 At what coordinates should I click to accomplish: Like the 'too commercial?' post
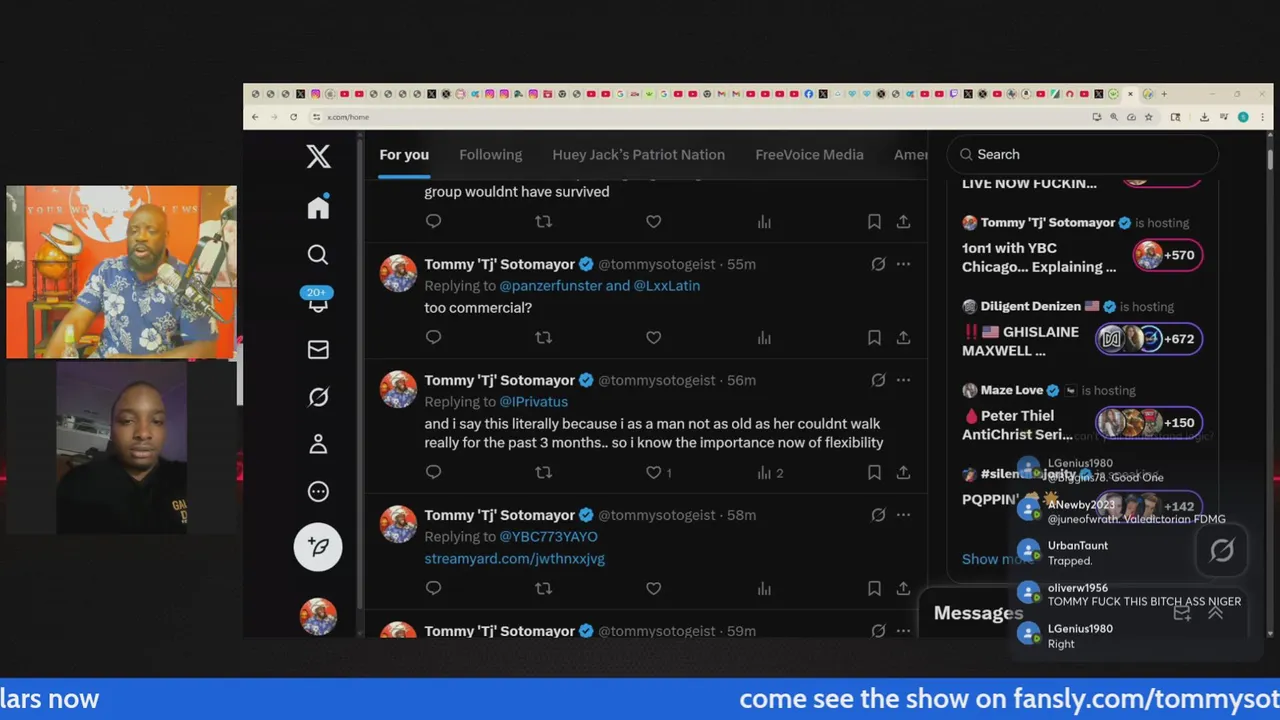(653, 337)
